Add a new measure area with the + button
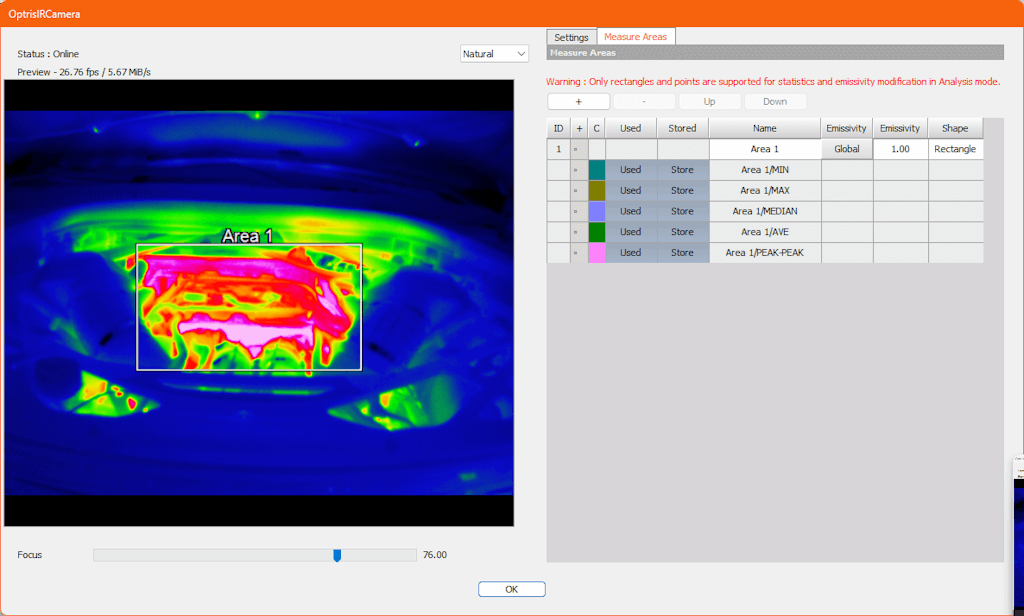Viewport: 1024px width, 616px height. pos(578,100)
